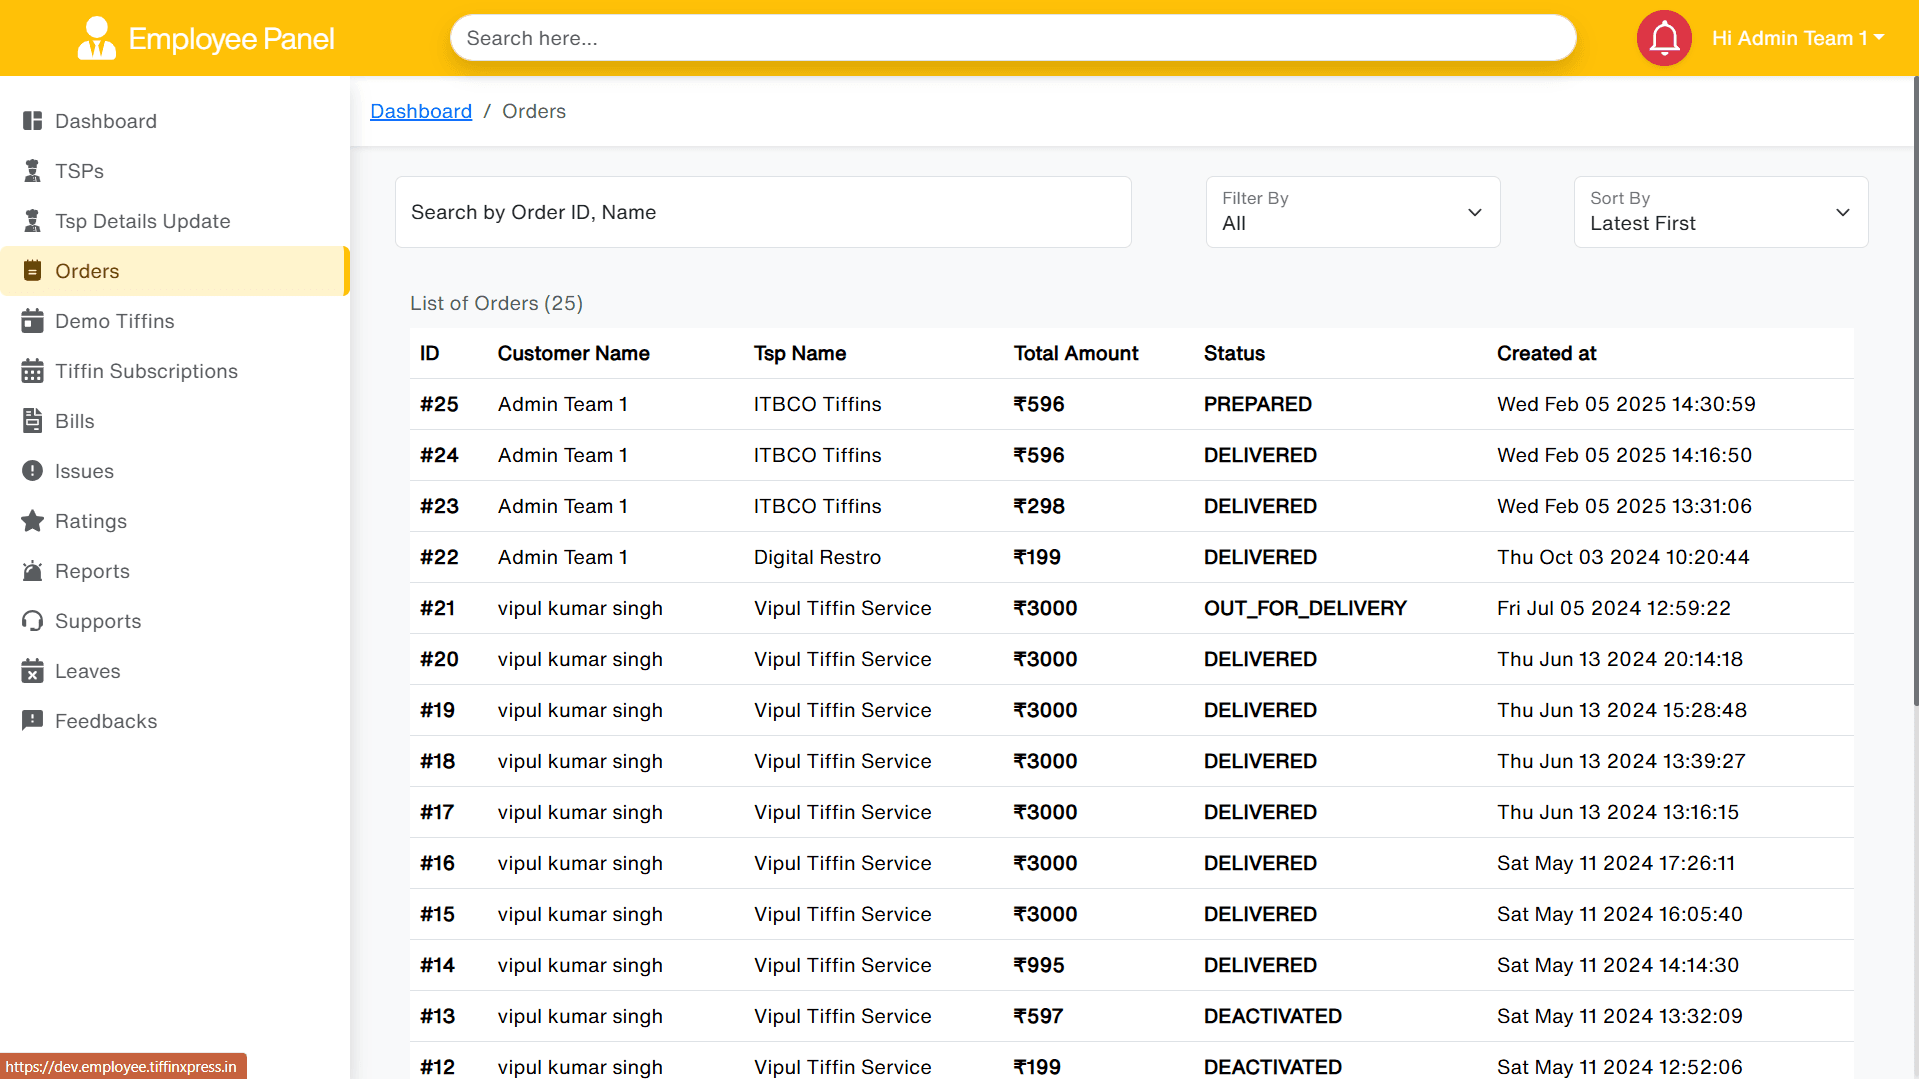Follow the Dashboard breadcrumb link

point(420,111)
